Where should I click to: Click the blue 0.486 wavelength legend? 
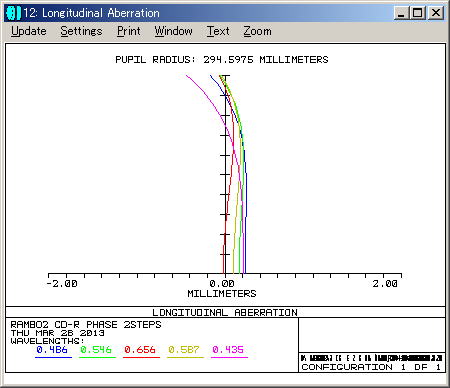point(52,350)
